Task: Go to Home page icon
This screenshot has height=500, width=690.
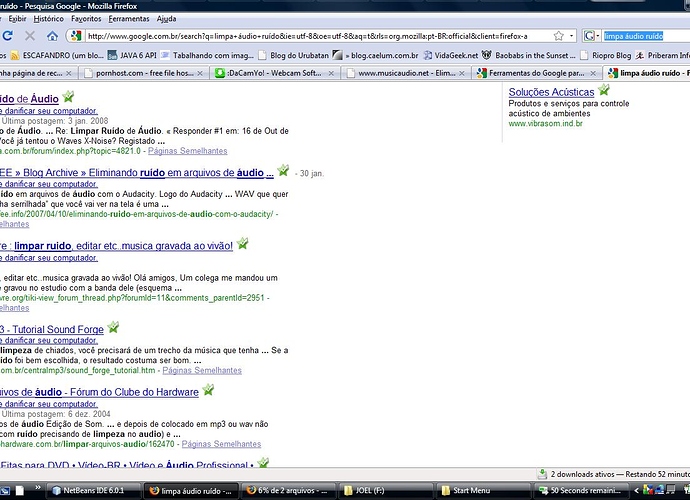Action: [x=52, y=36]
